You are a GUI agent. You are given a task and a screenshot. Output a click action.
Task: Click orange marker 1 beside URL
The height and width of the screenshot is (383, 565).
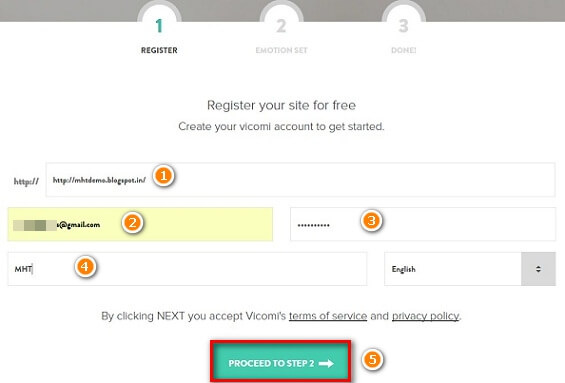tap(164, 176)
